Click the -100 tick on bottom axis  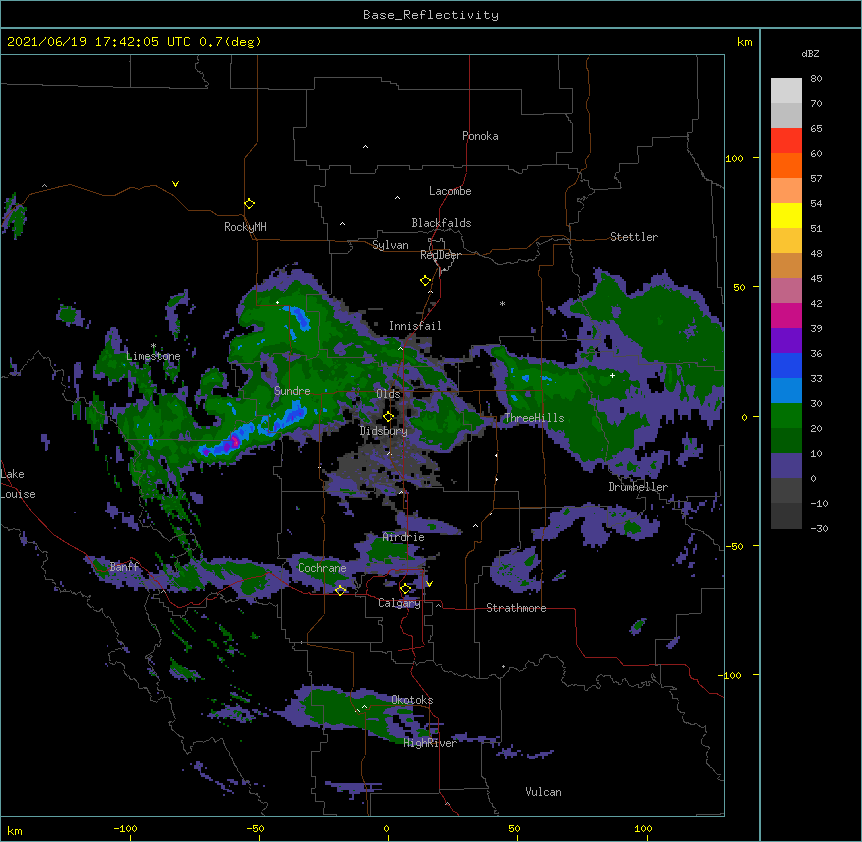point(125,829)
